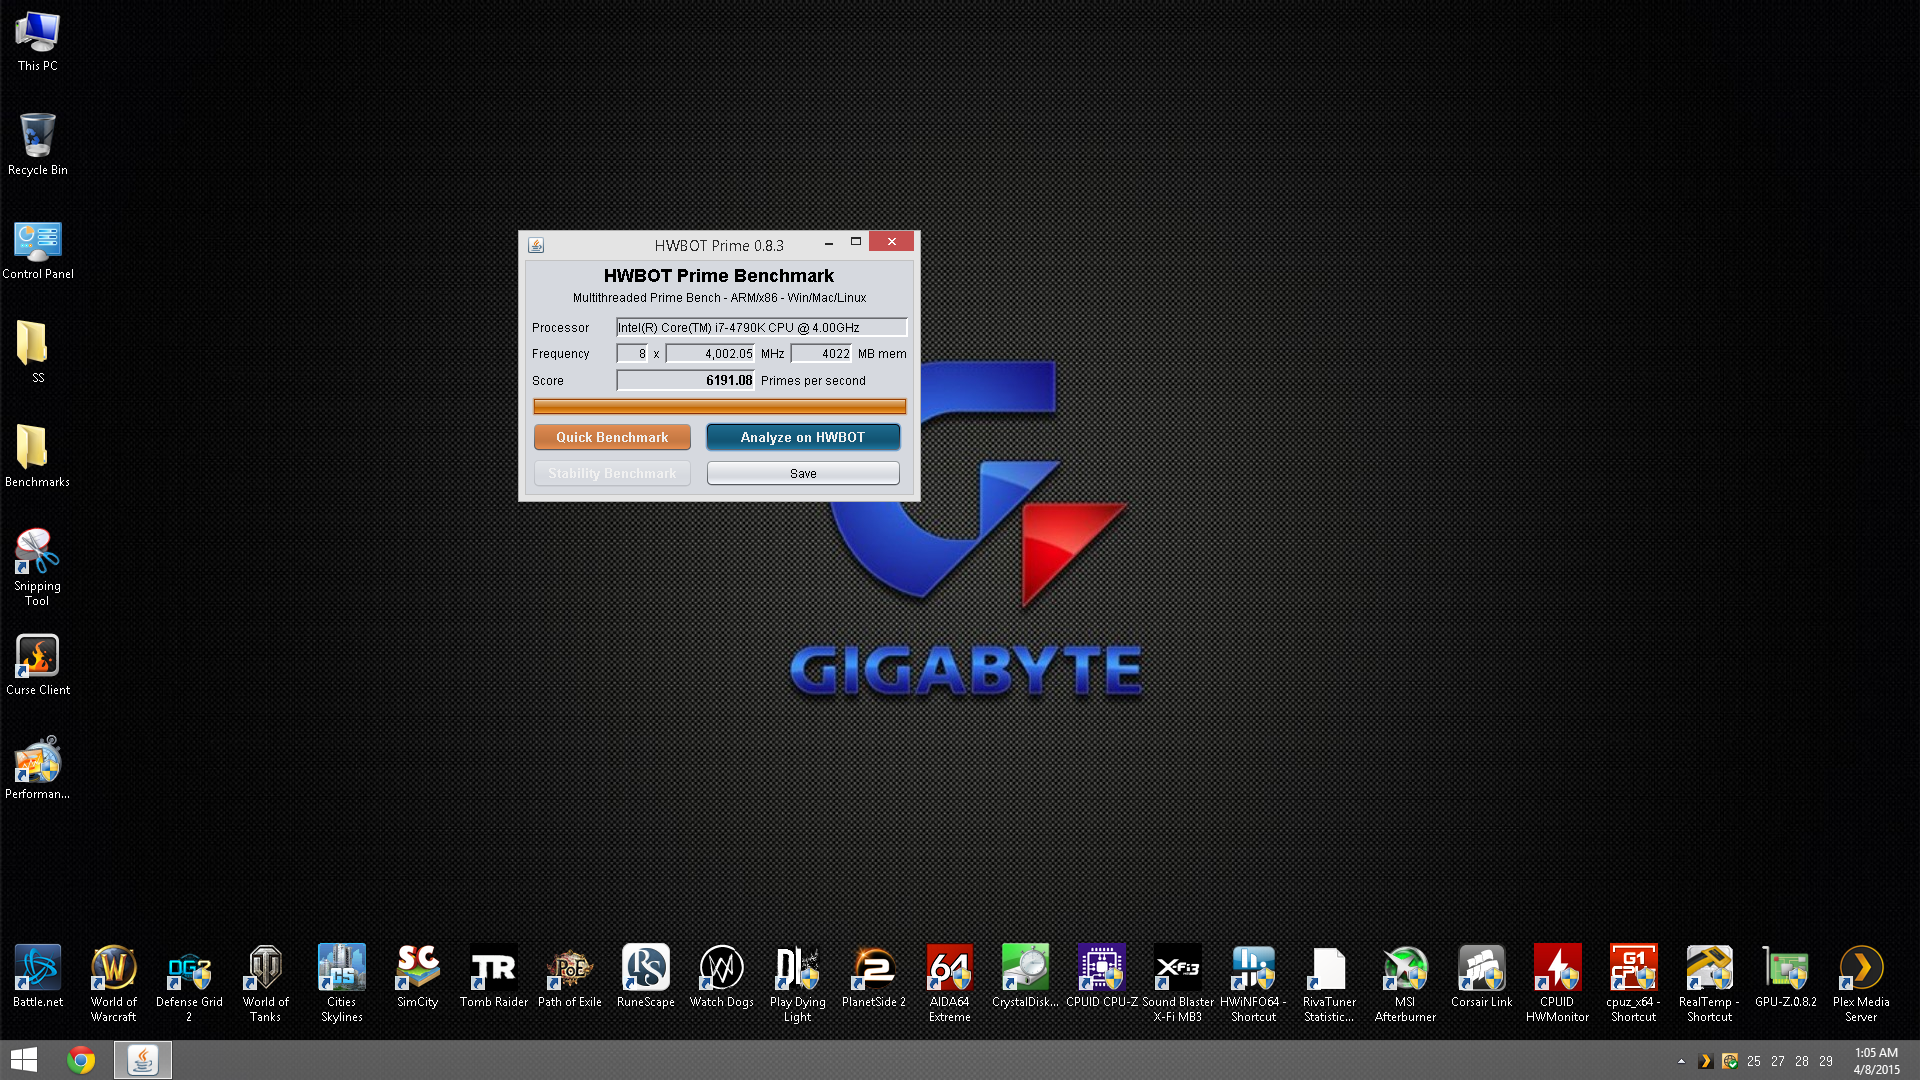
Task: Click the Quick Benchmark button
Action: tap(612, 437)
